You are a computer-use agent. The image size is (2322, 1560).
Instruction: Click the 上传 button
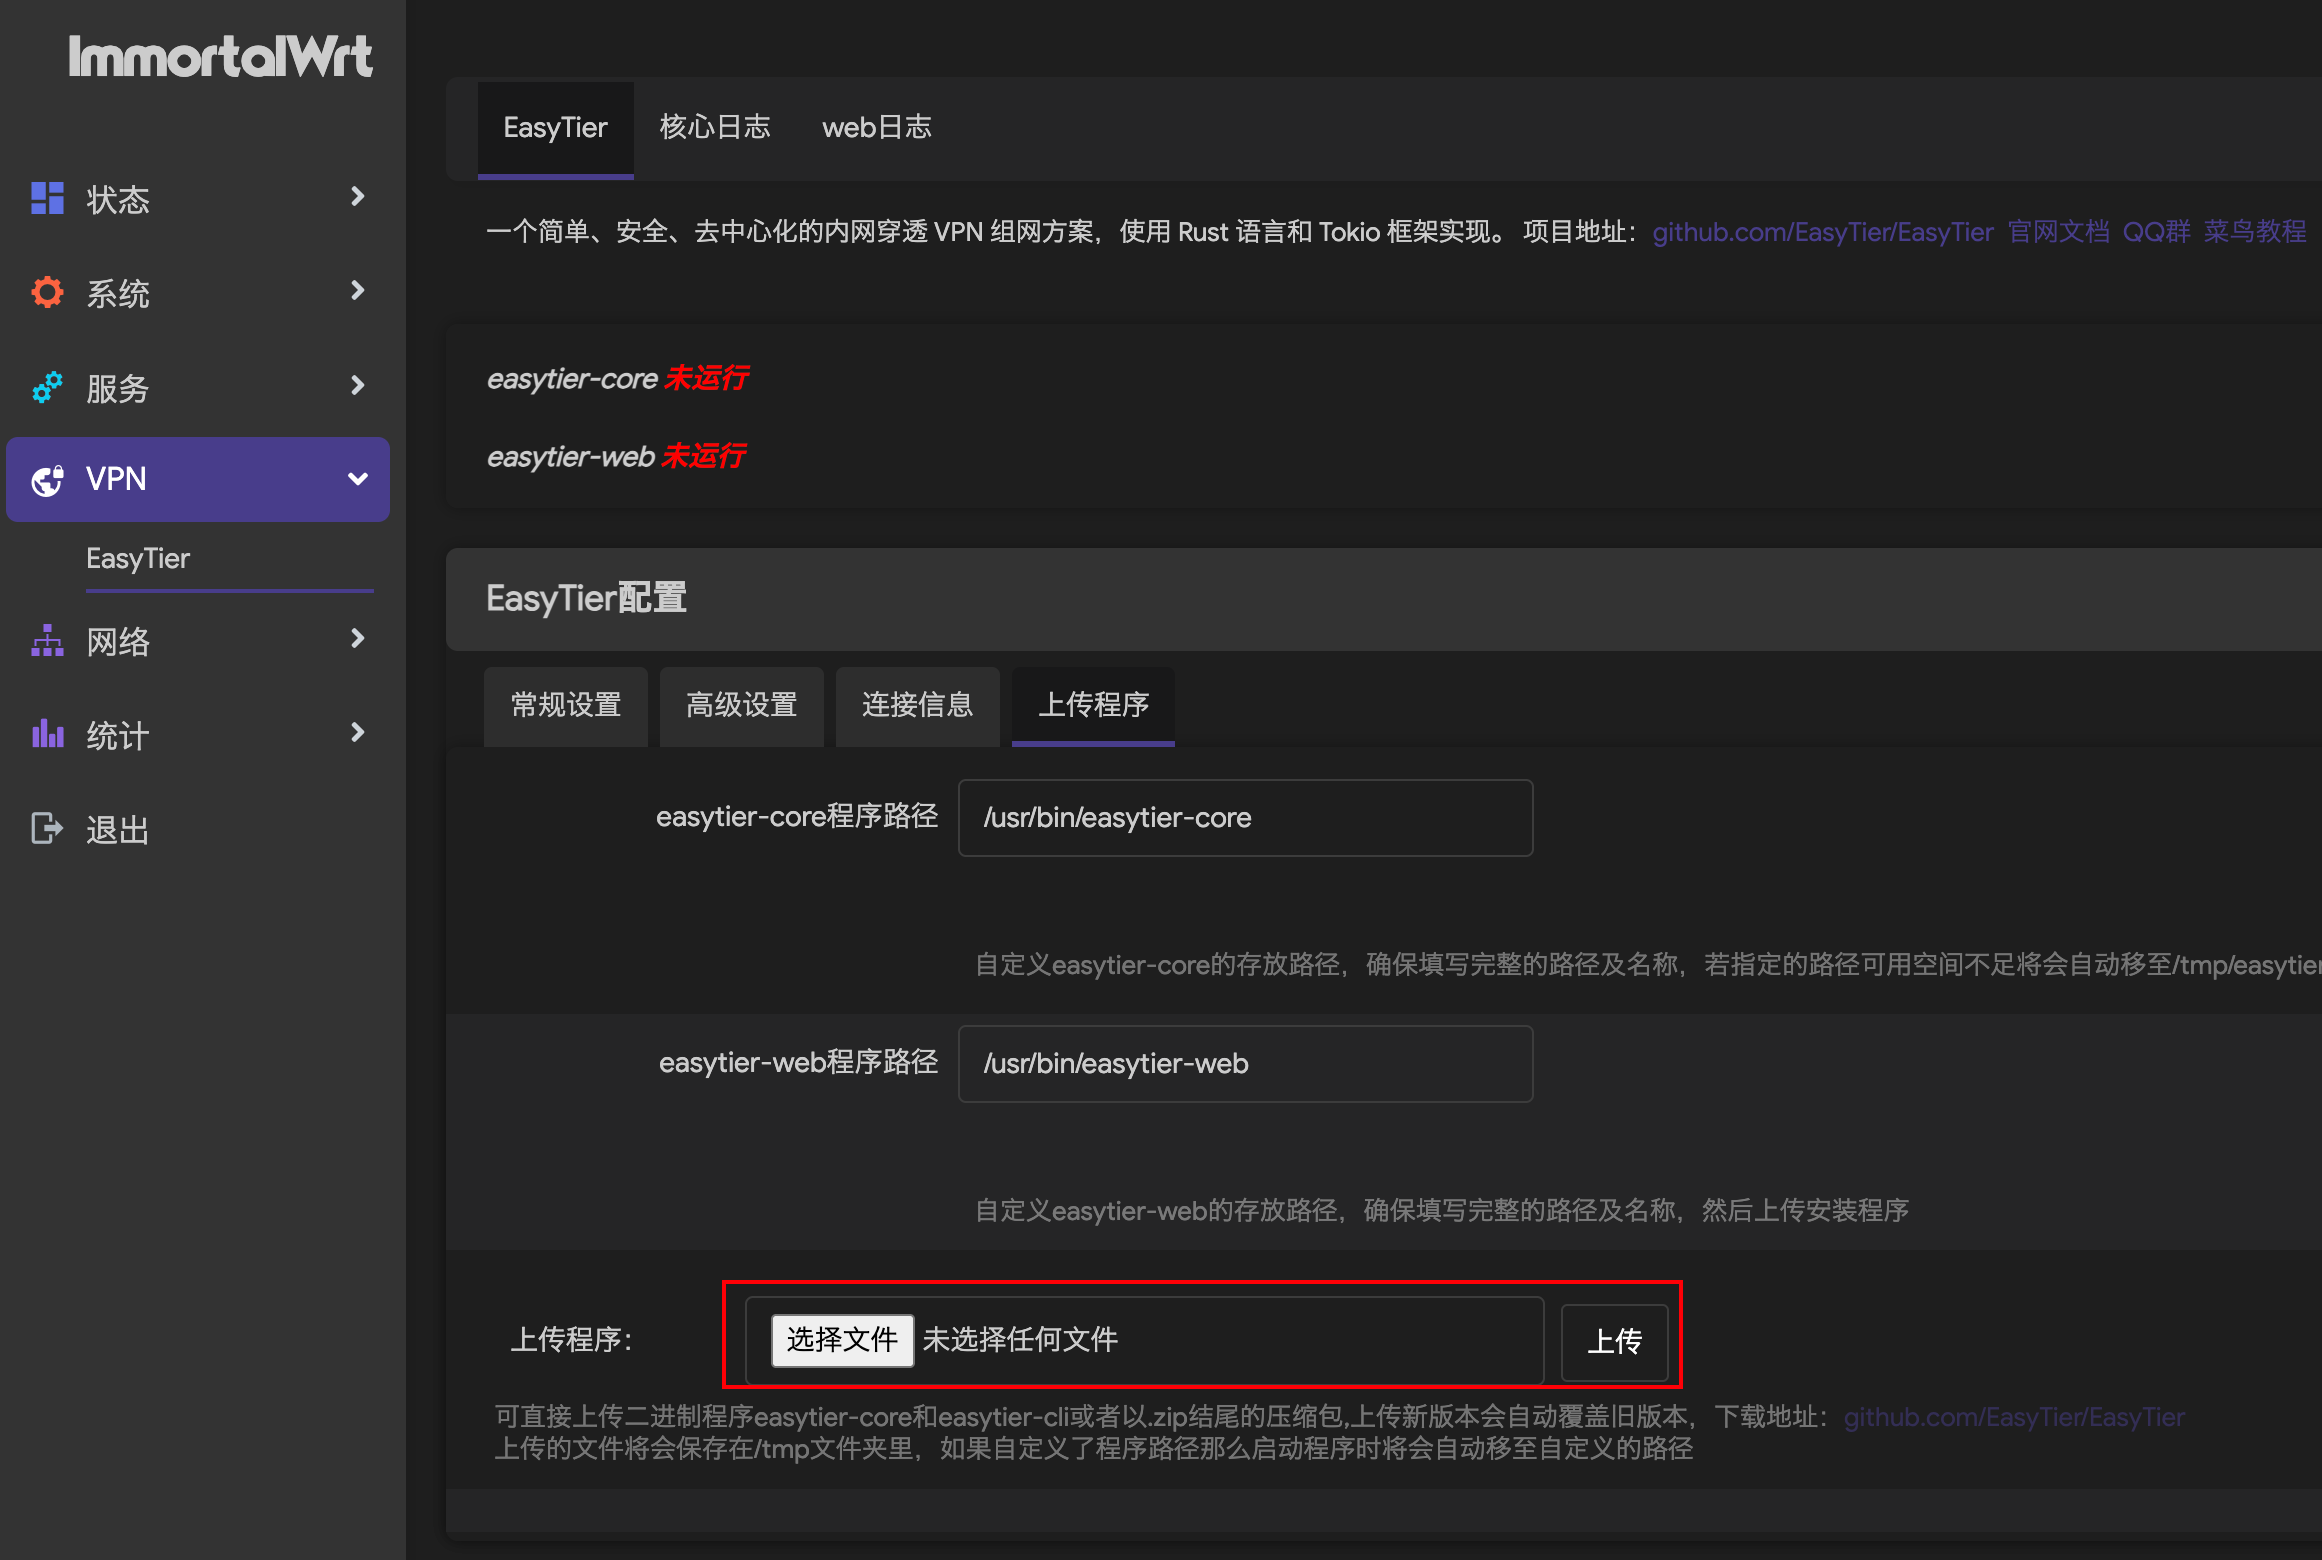point(1615,1342)
